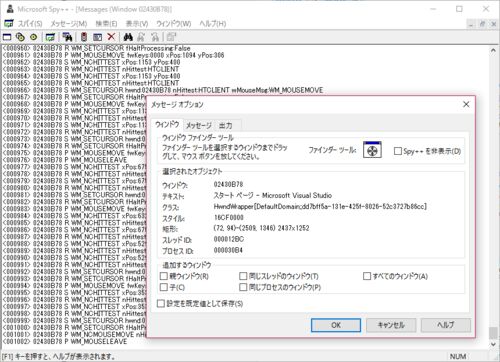Toggle message logging traffic-light icon
Image resolution: width=500 pixels, height=362 pixels.
(84, 37)
